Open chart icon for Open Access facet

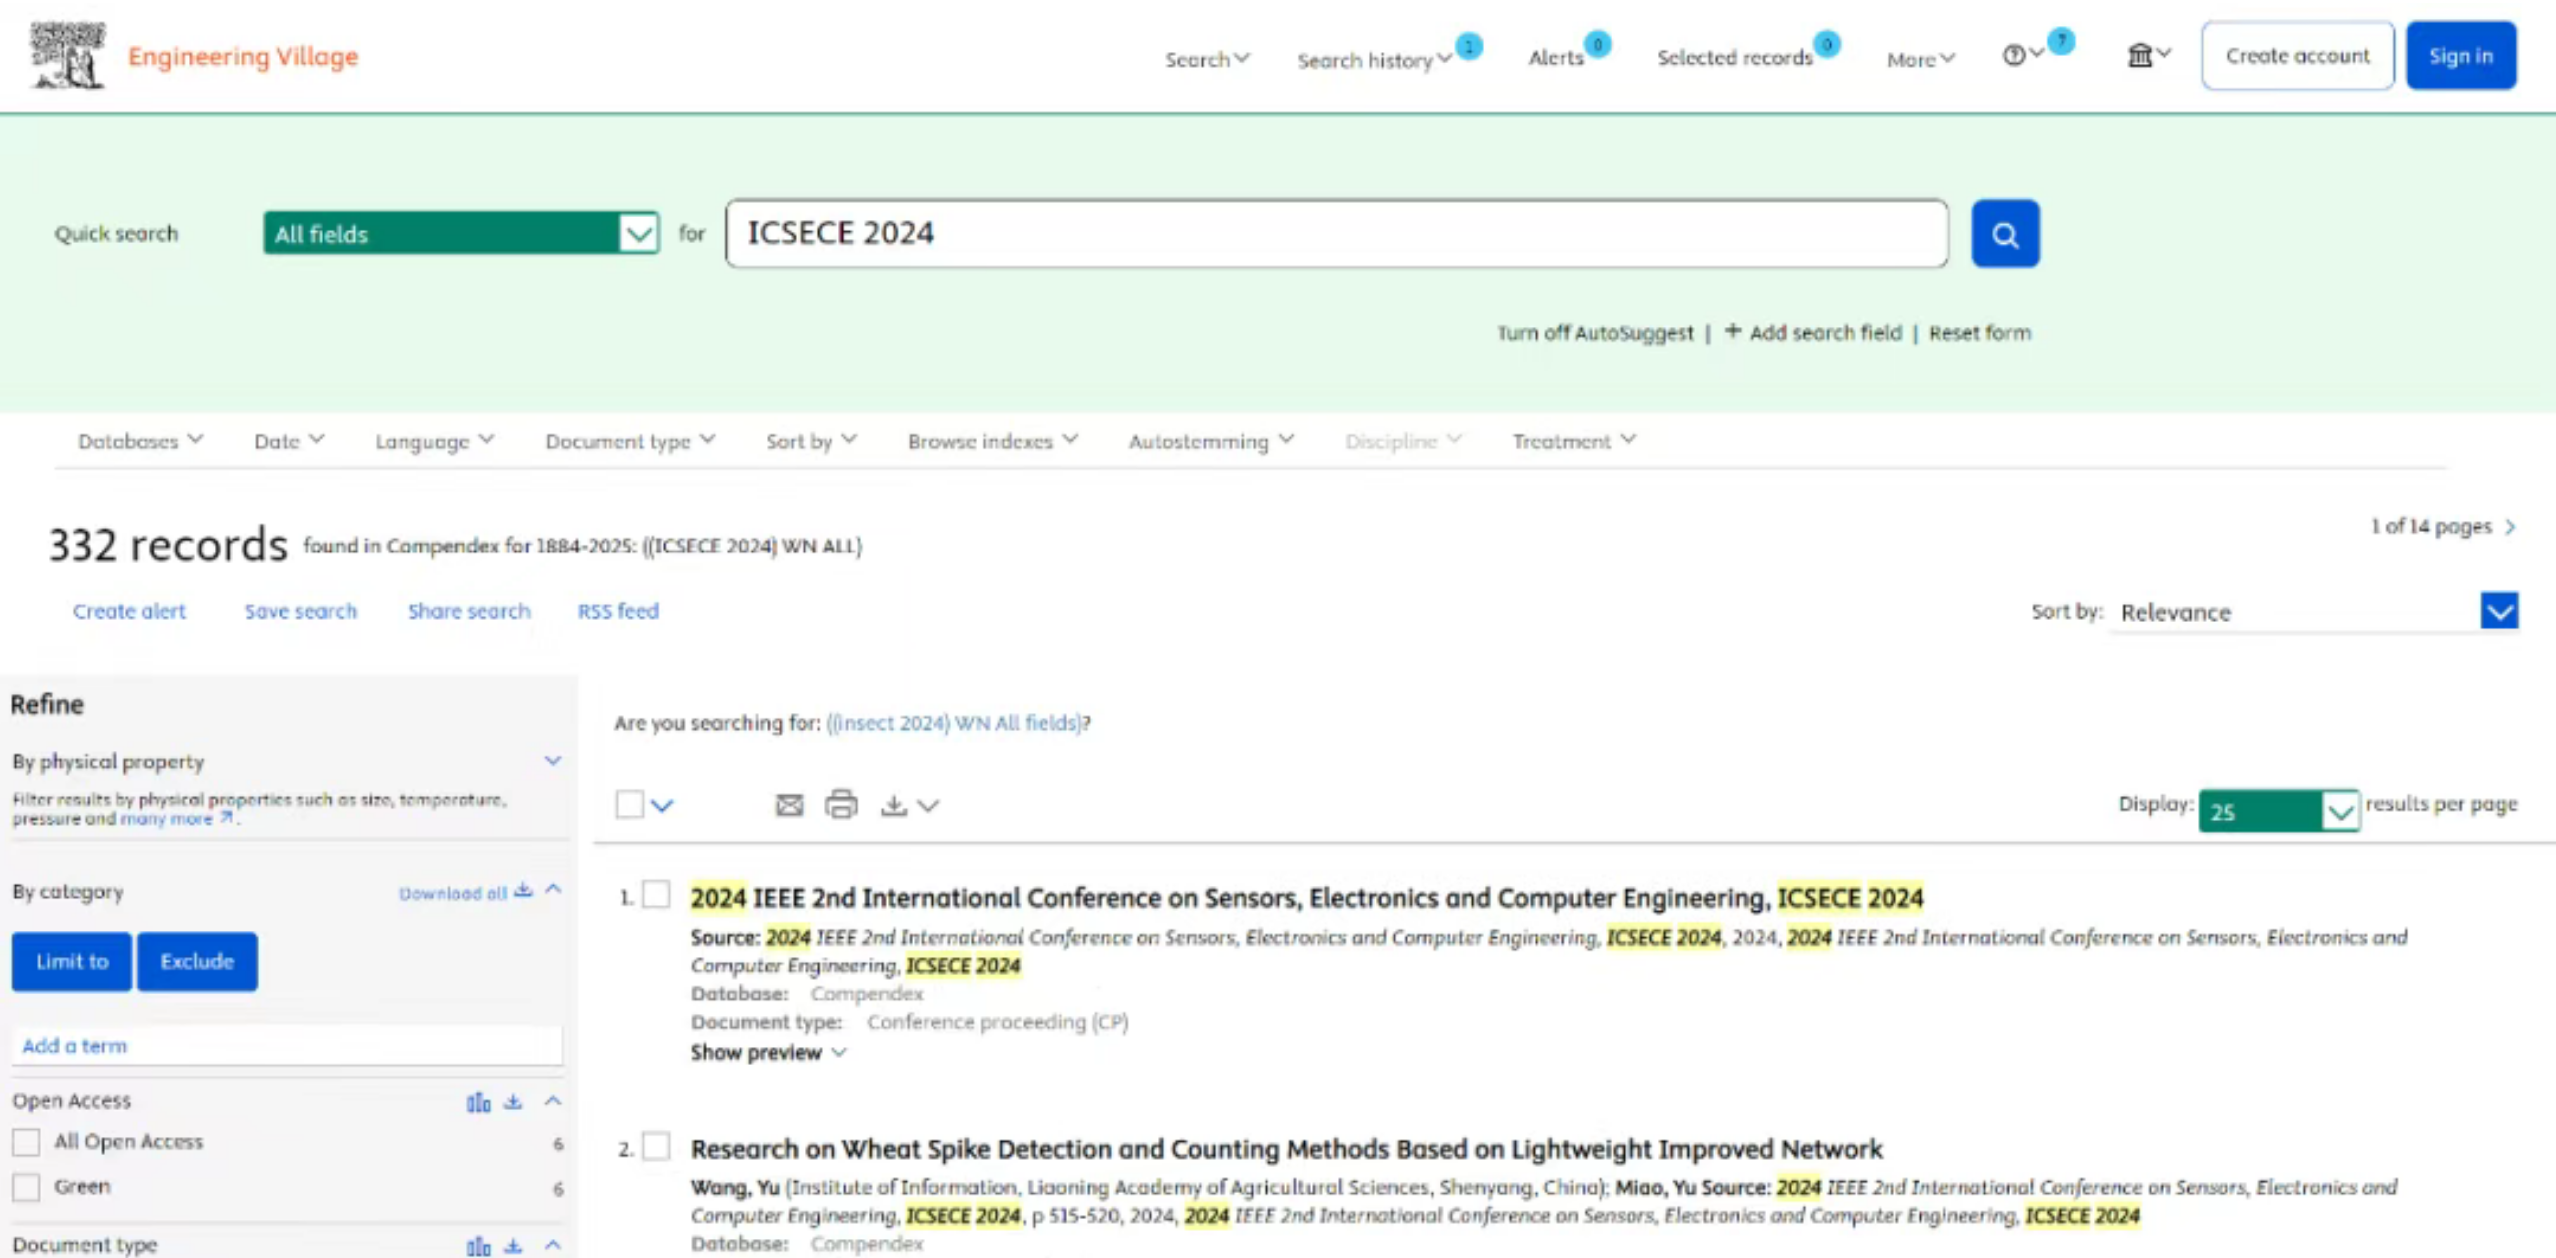(478, 1102)
